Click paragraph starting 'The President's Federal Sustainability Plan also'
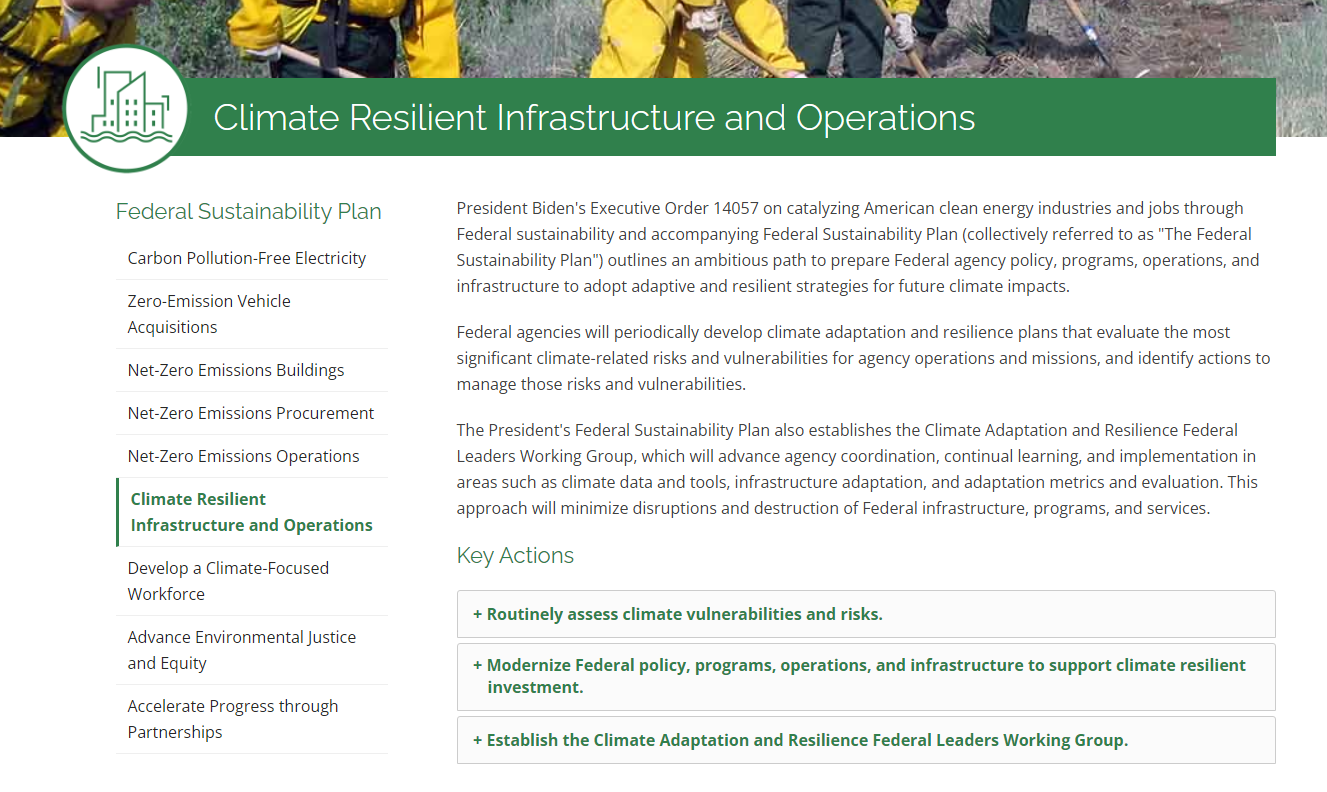Screen dimensions: 1327x792 (857, 469)
